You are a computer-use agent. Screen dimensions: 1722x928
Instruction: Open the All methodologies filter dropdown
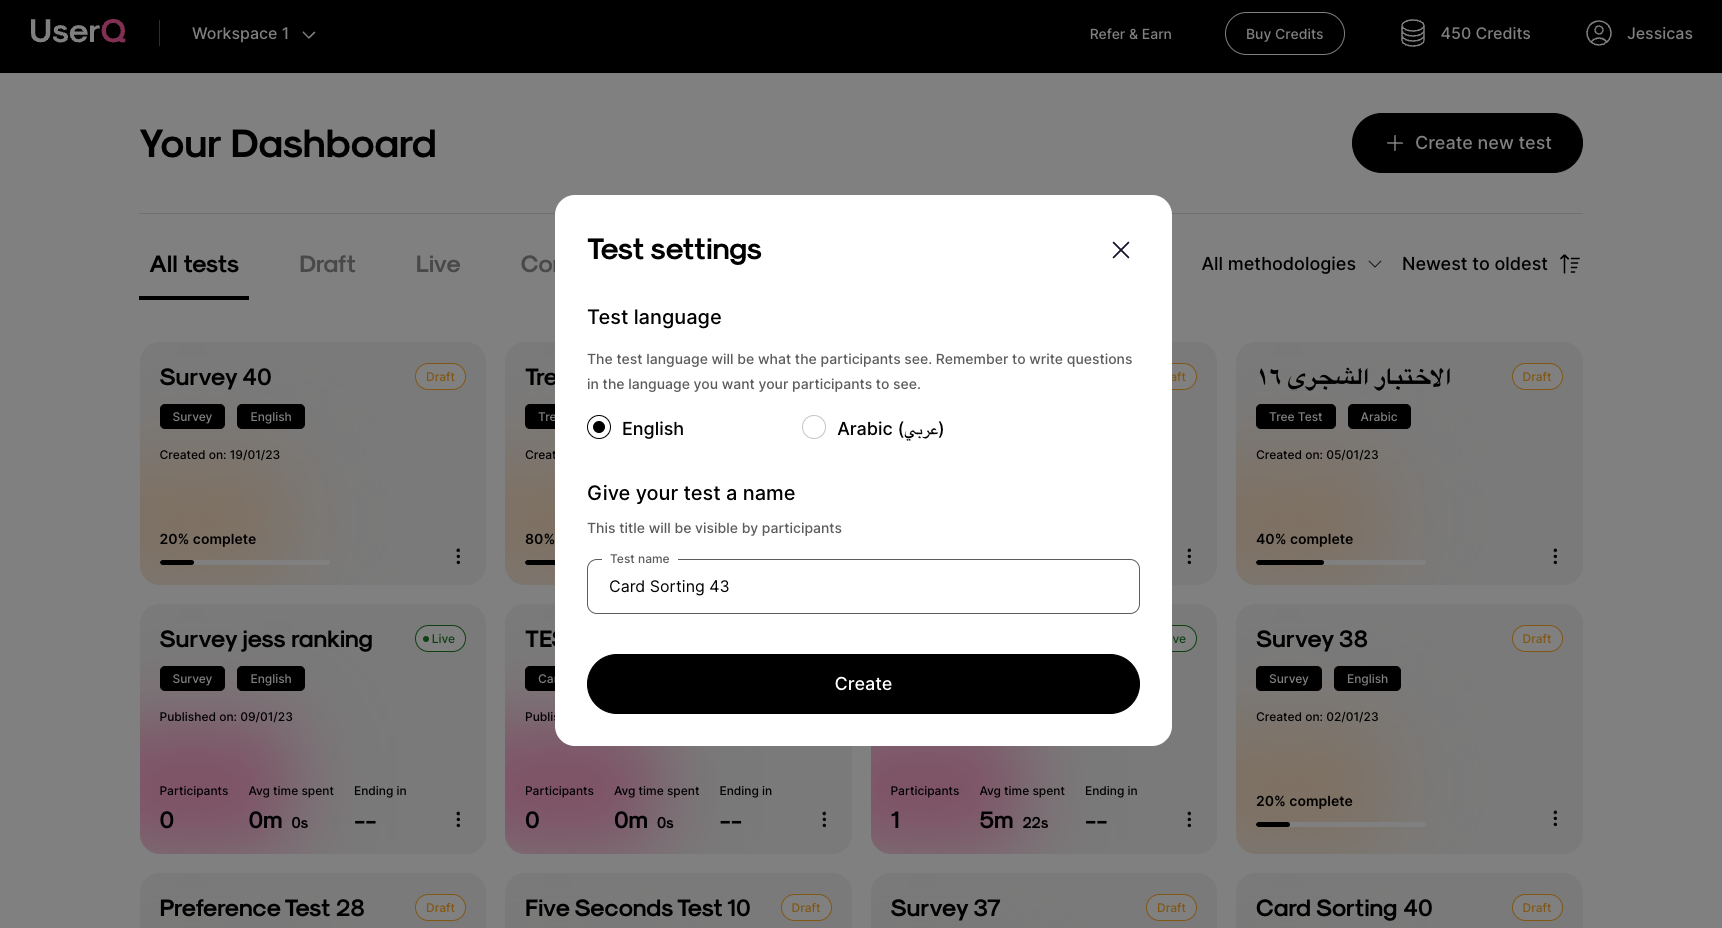(1291, 264)
